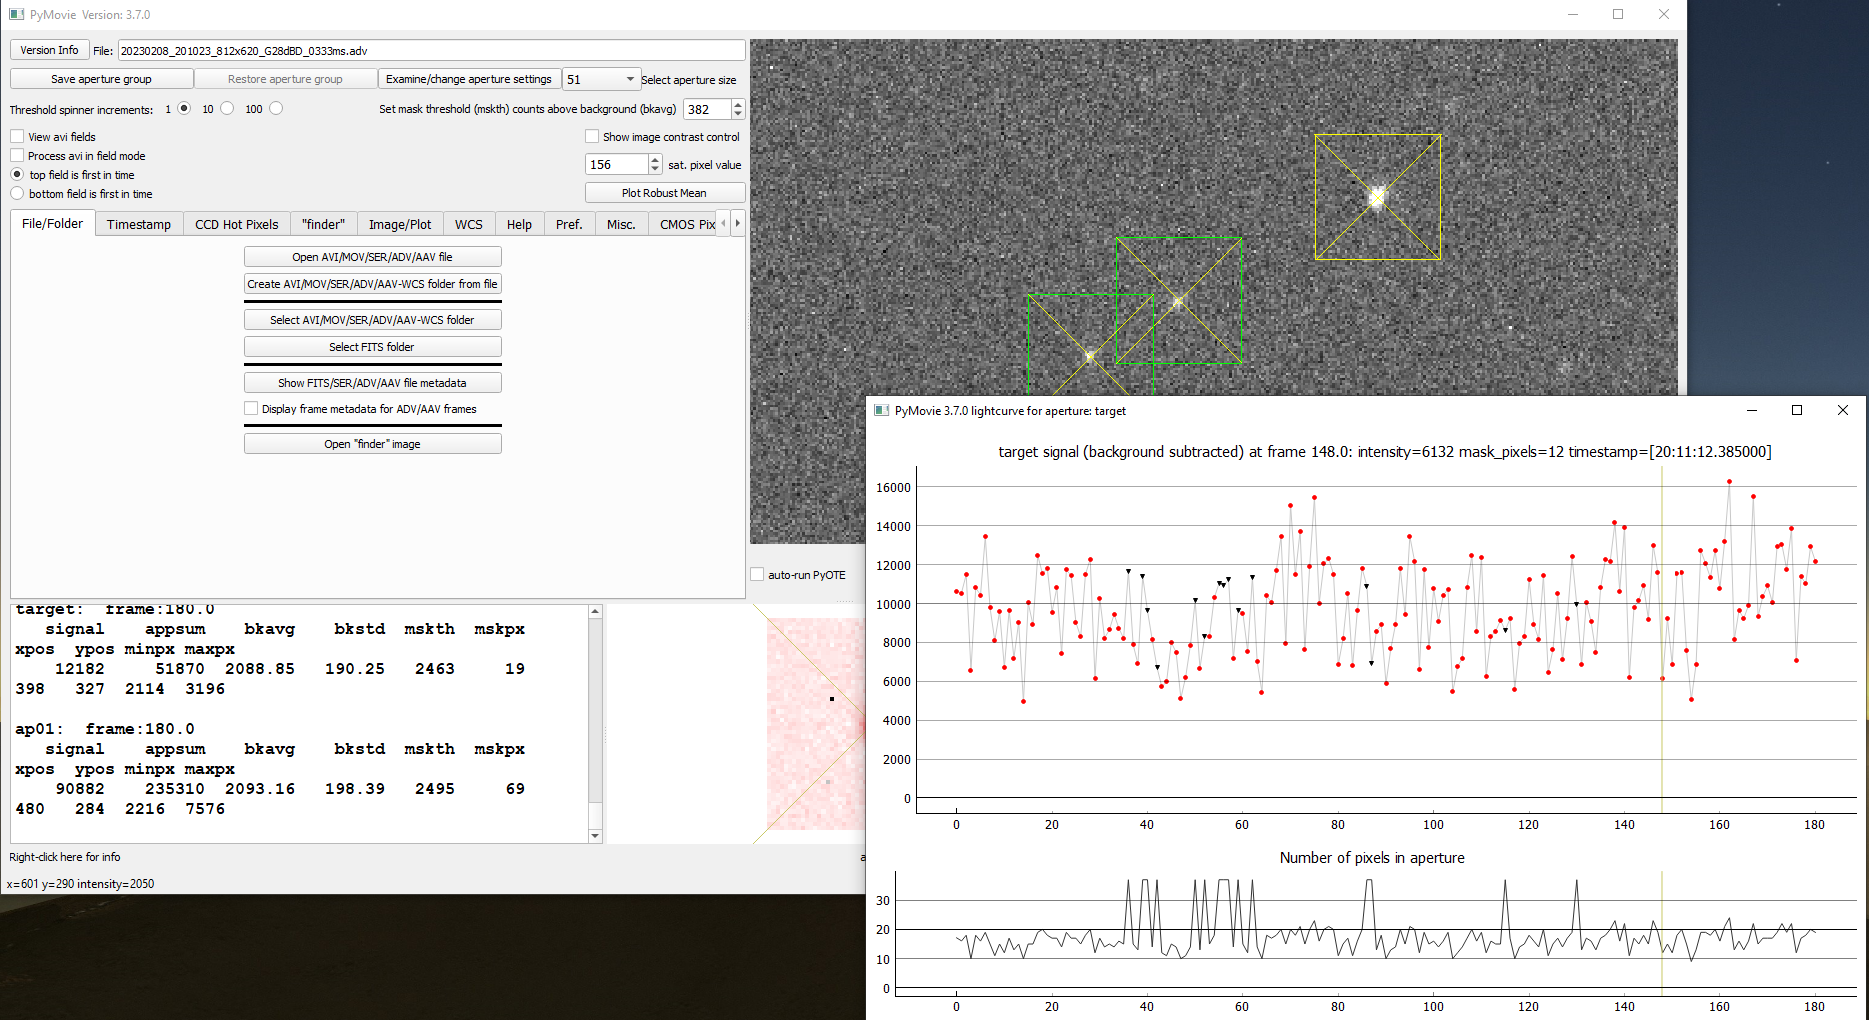This screenshot has height=1020, width=1869.
Task: Close the lightcurve for aperture target window
Action: (x=1843, y=410)
